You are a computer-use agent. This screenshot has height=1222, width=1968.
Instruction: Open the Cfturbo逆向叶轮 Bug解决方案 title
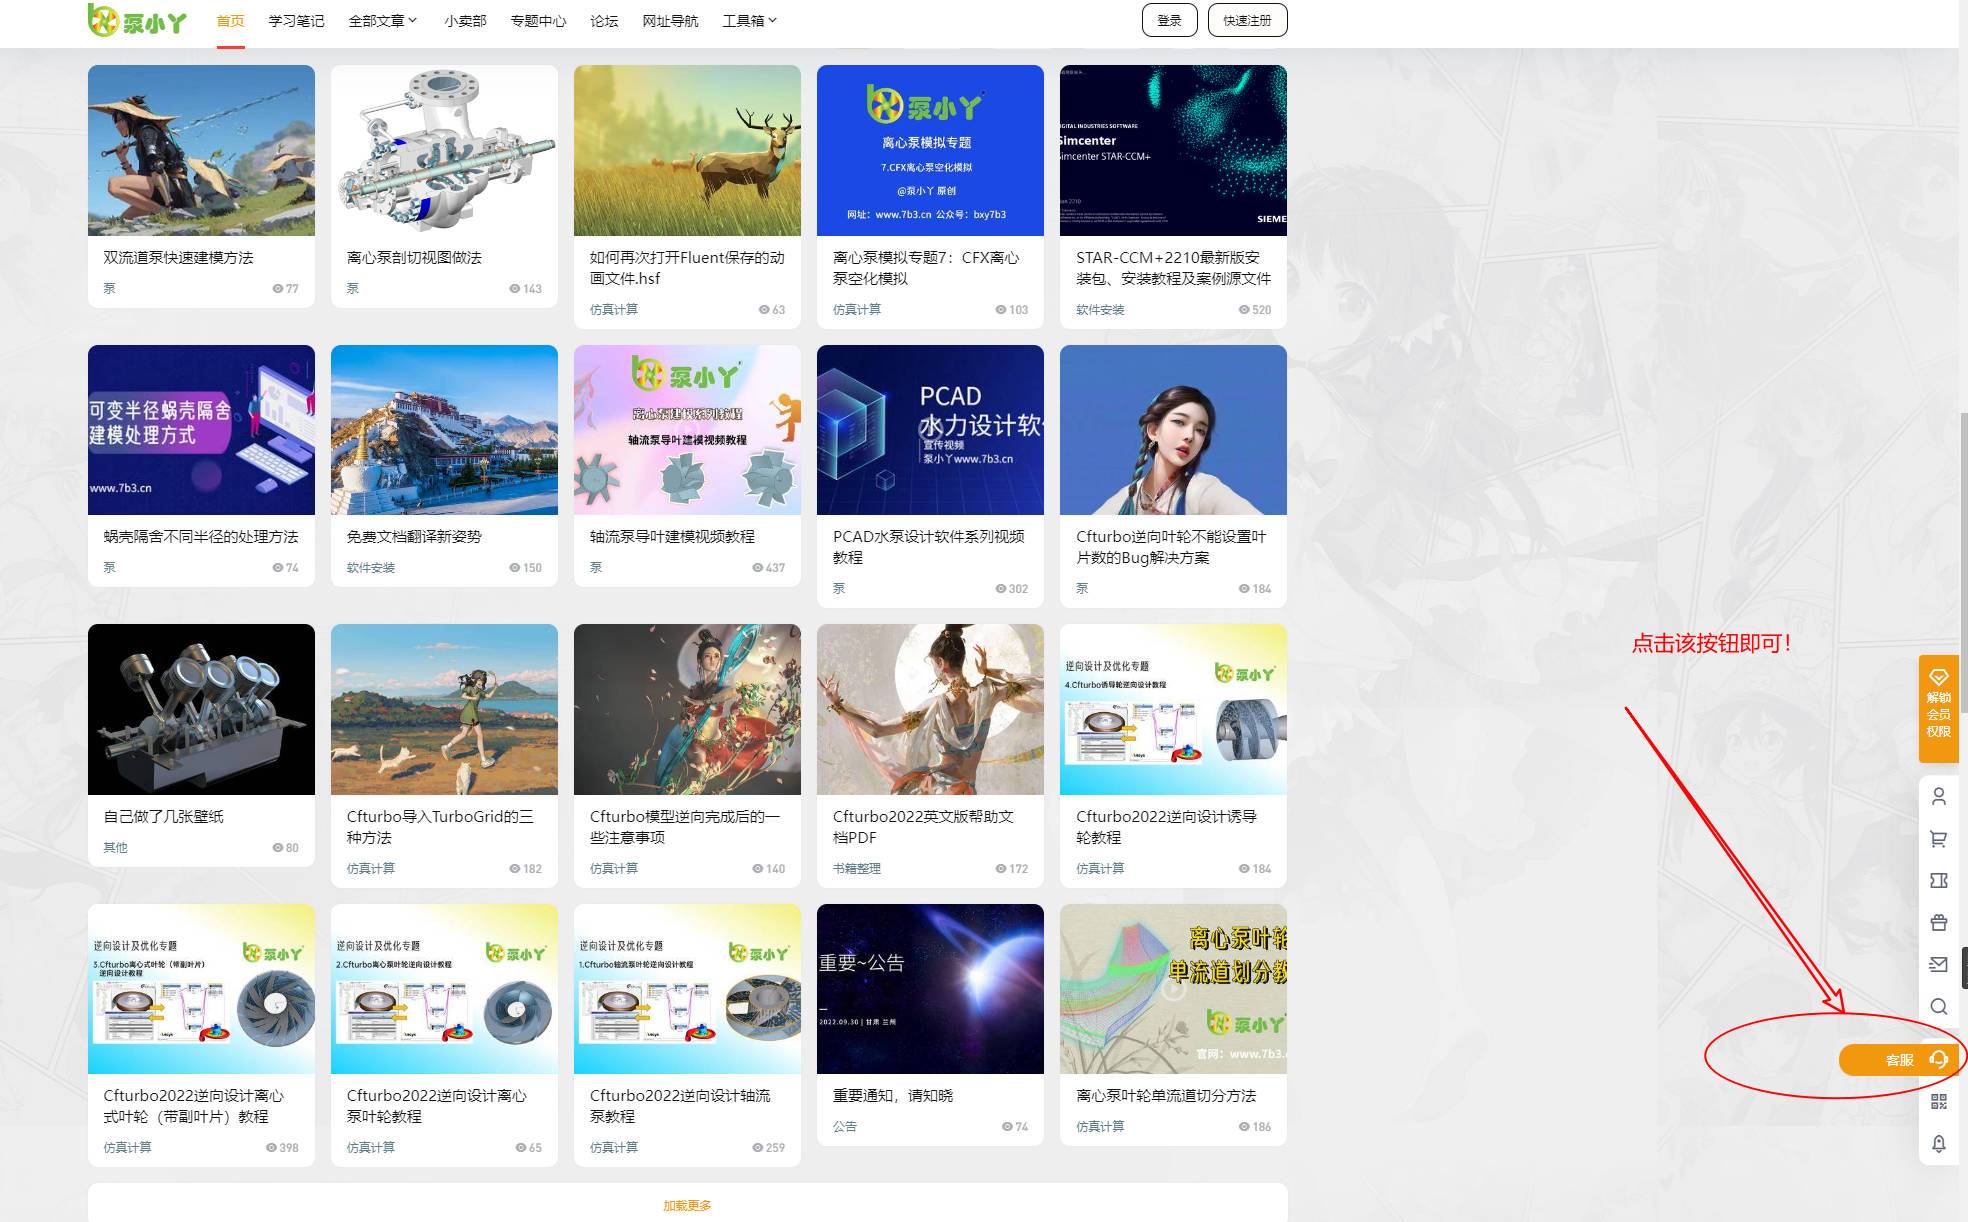tap(1171, 547)
